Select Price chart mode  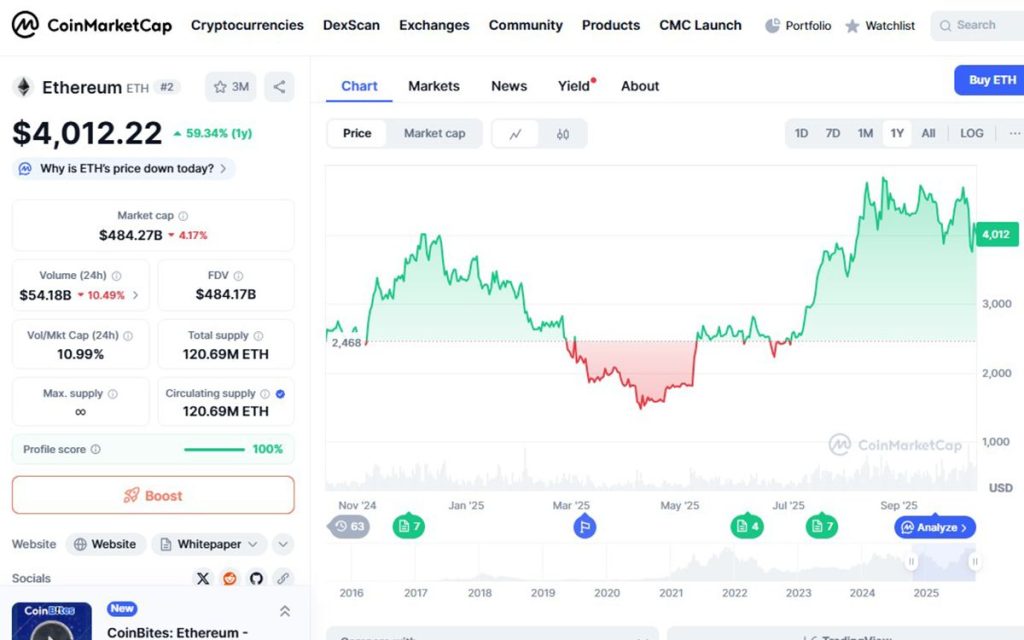coord(357,133)
